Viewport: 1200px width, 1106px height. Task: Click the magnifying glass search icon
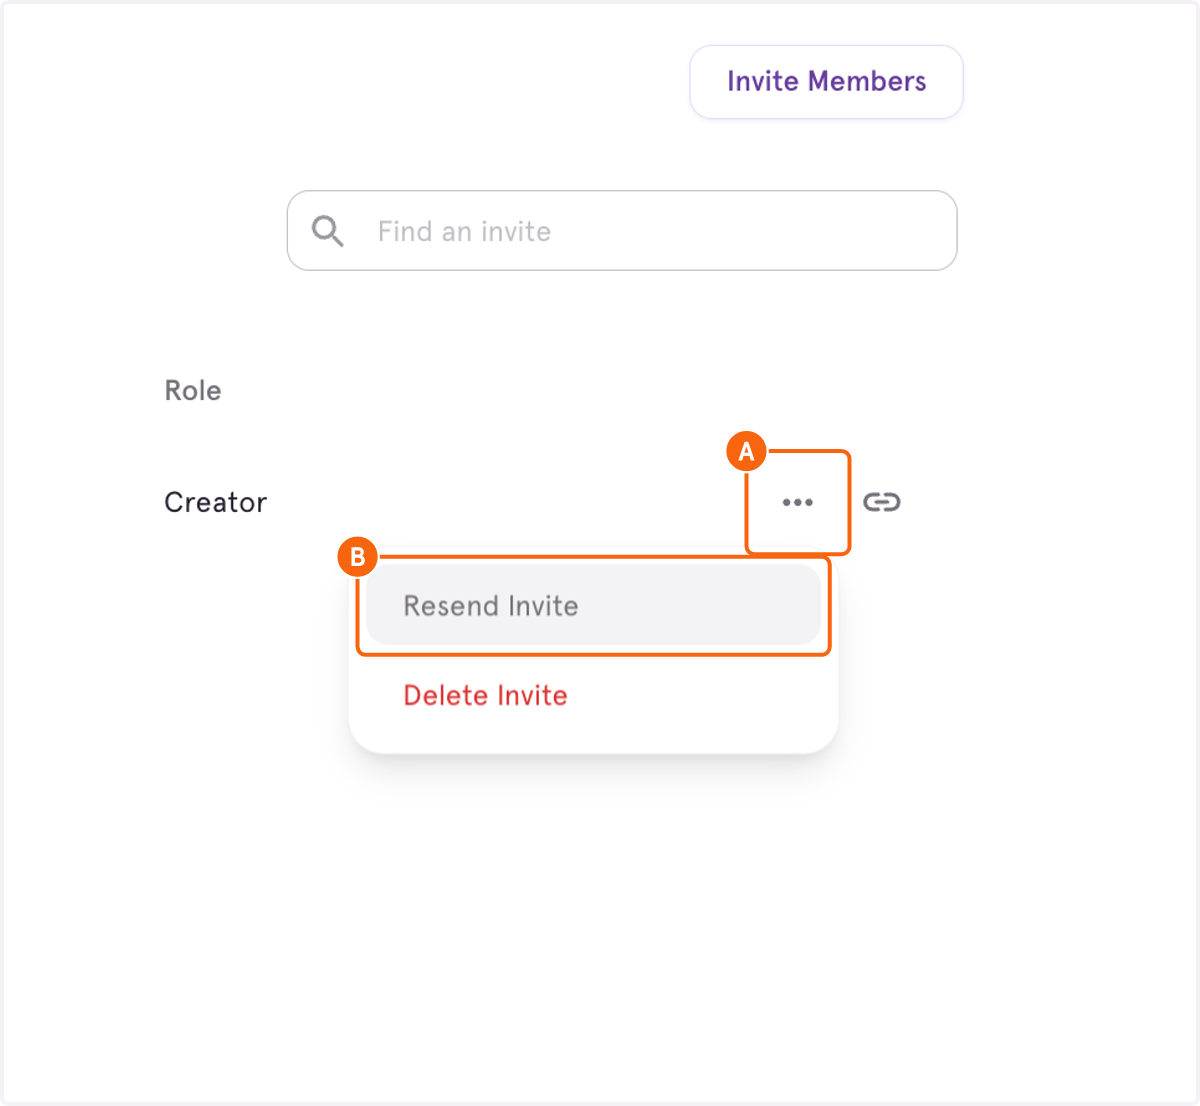(x=327, y=231)
